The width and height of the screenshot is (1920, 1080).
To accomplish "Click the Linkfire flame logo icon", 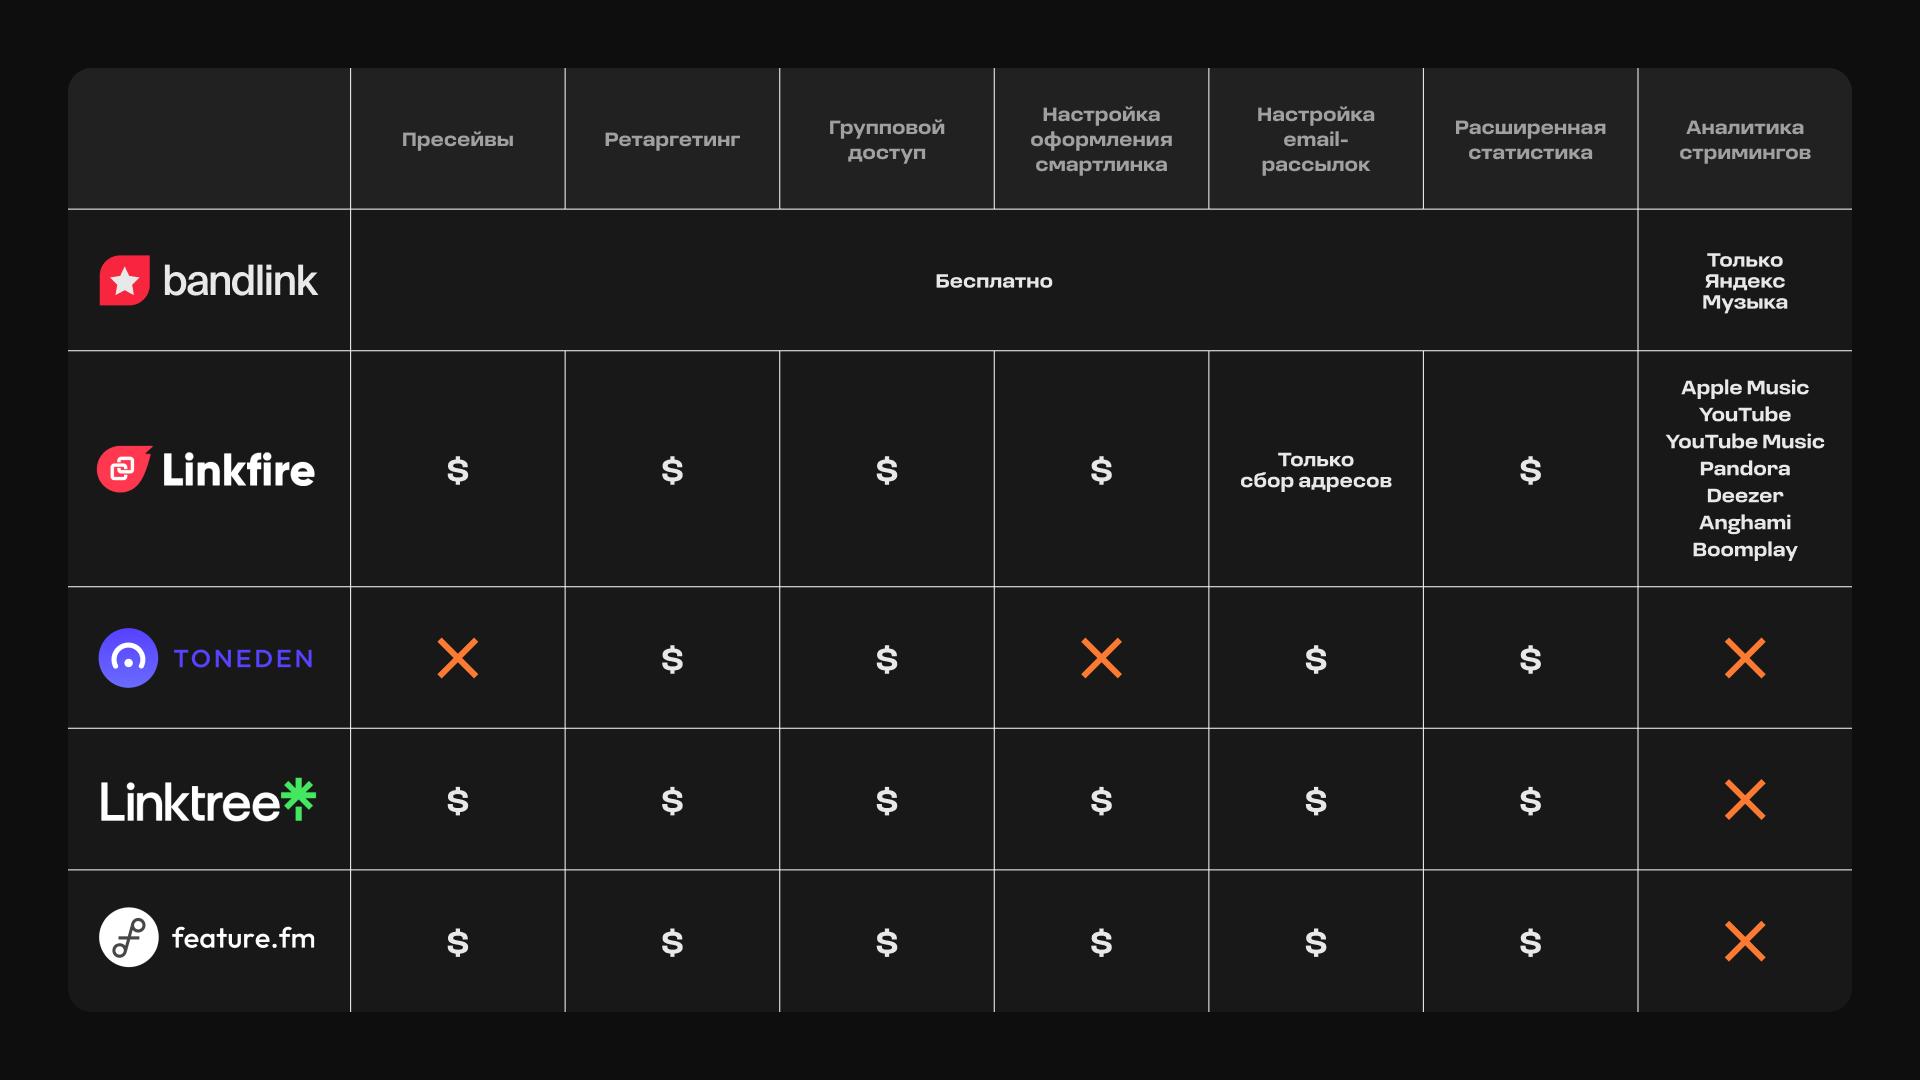I will pos(124,469).
